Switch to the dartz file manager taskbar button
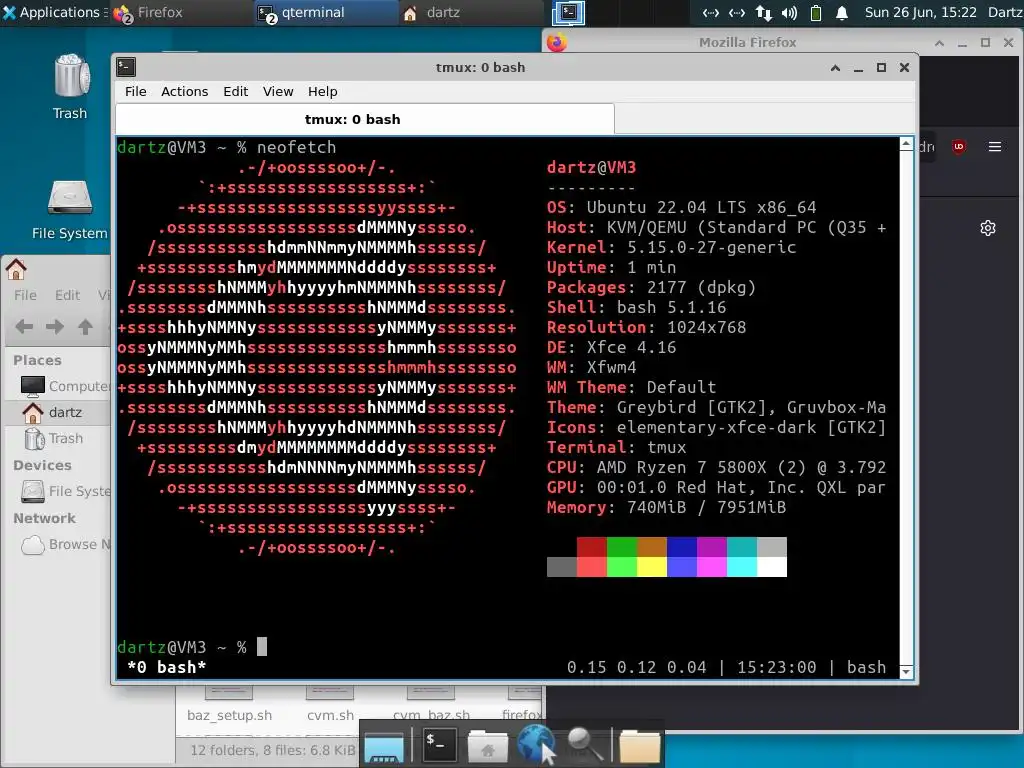The height and width of the screenshot is (768, 1024). (471, 12)
